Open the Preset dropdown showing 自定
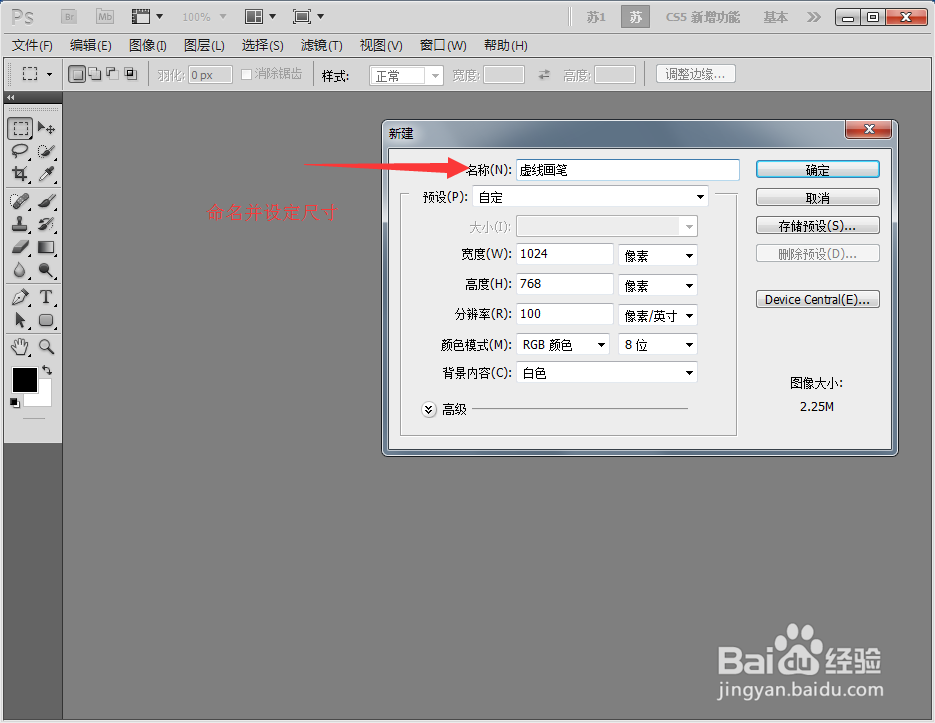 590,197
